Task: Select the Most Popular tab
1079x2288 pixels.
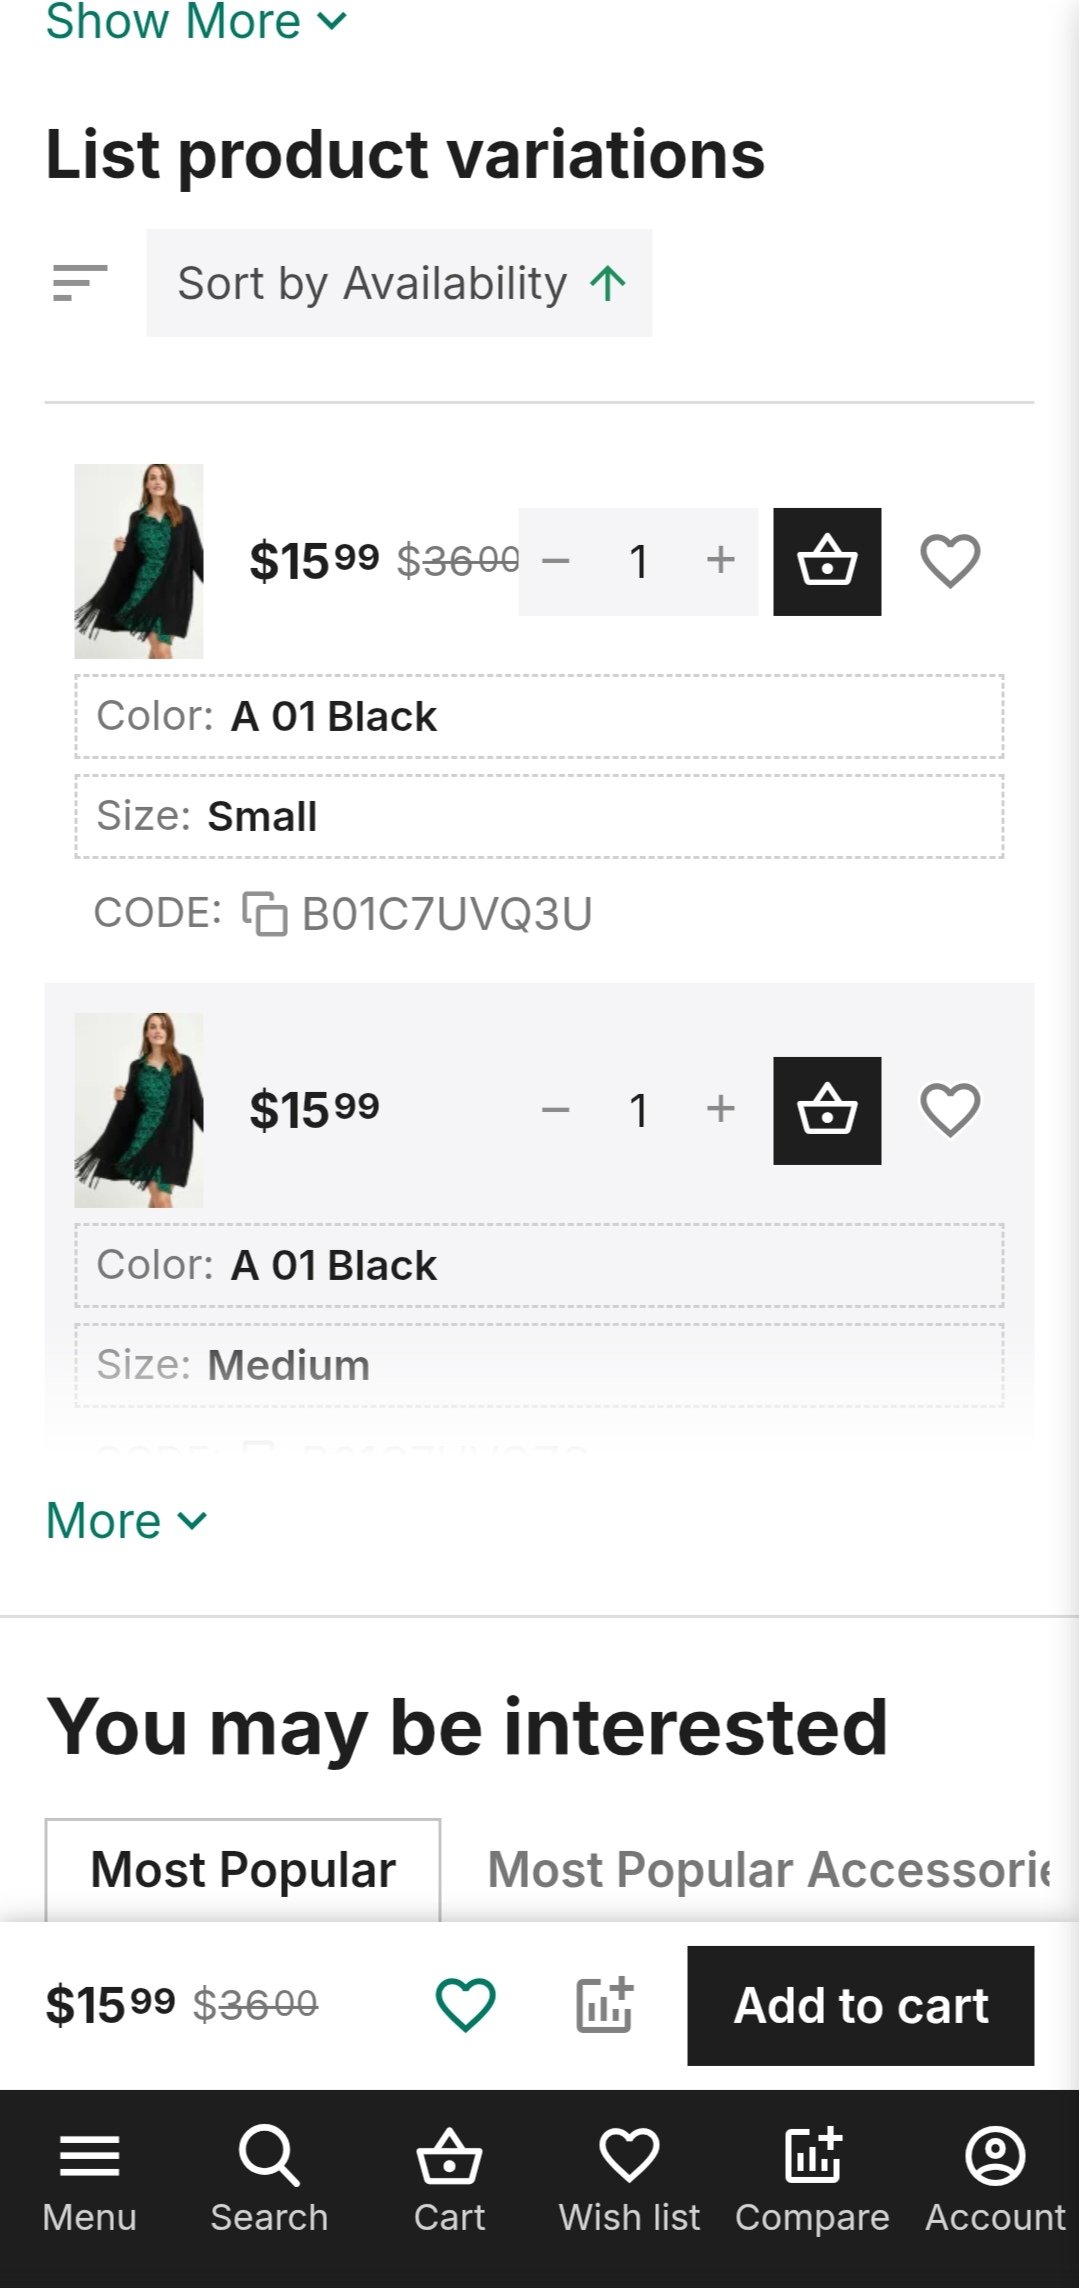Action: coord(243,1869)
